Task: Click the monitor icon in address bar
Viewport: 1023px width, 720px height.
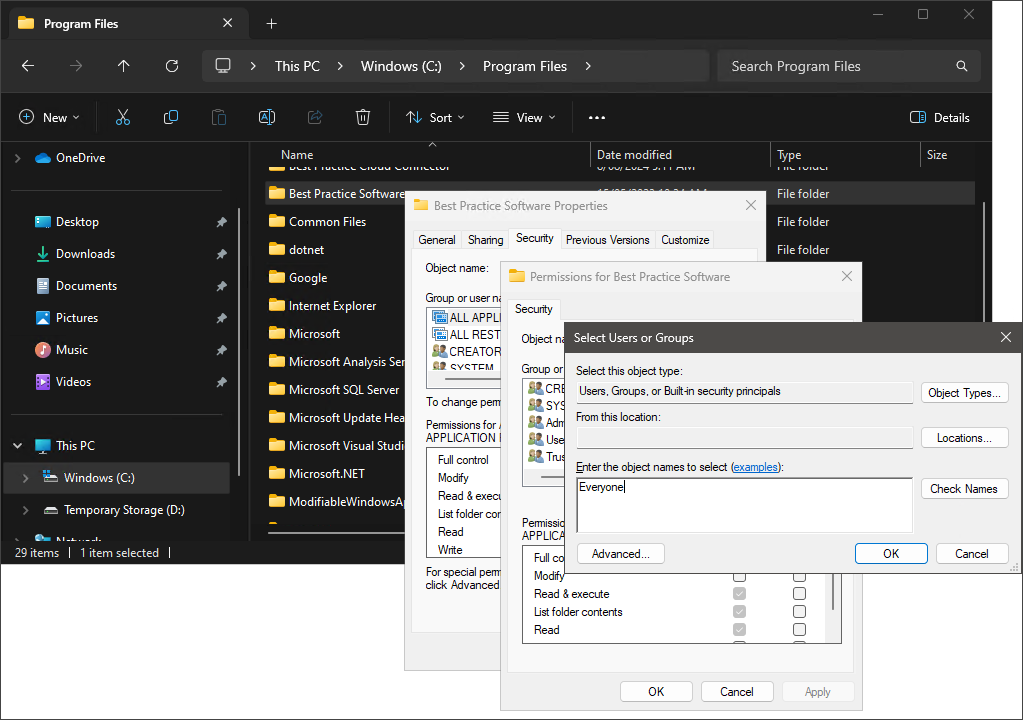Action: (x=223, y=66)
